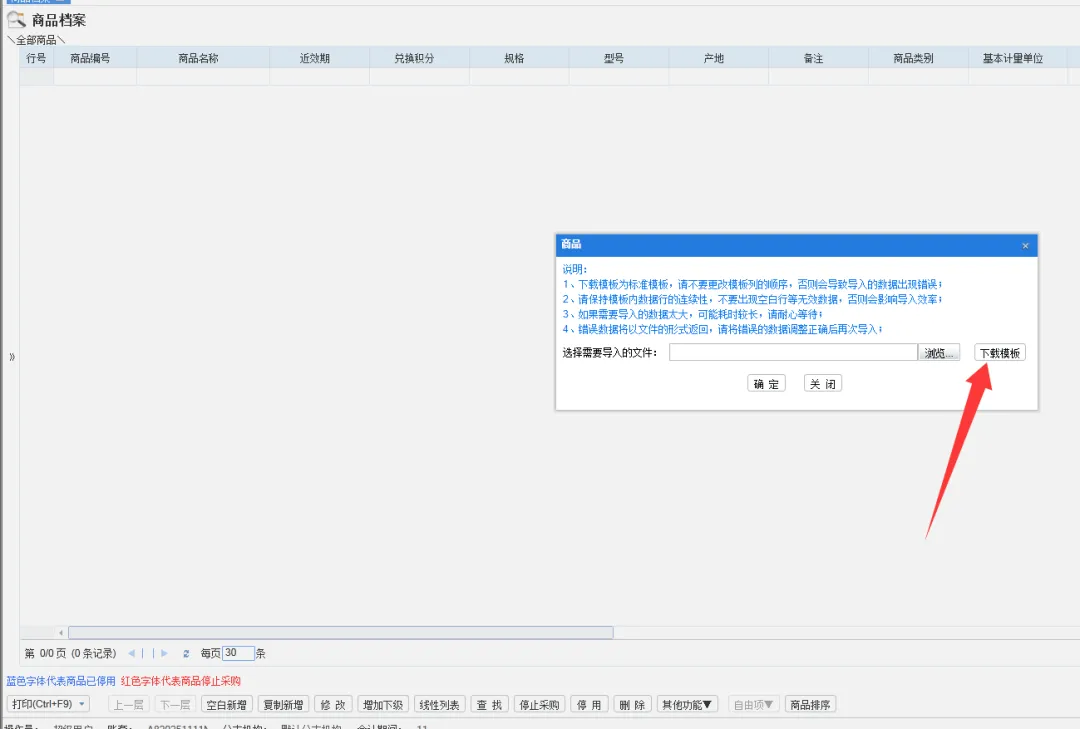Open the 打印(Ctrl+F9) dropdown
The height and width of the screenshot is (729, 1080).
coord(48,704)
